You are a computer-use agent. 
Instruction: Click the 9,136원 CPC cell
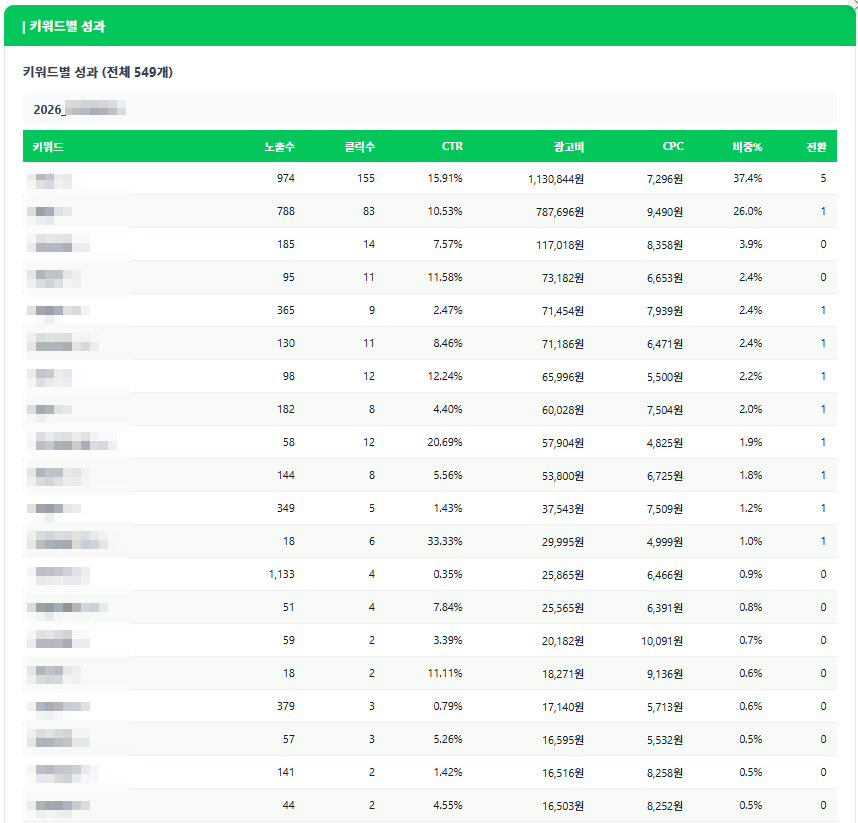[x=664, y=674]
